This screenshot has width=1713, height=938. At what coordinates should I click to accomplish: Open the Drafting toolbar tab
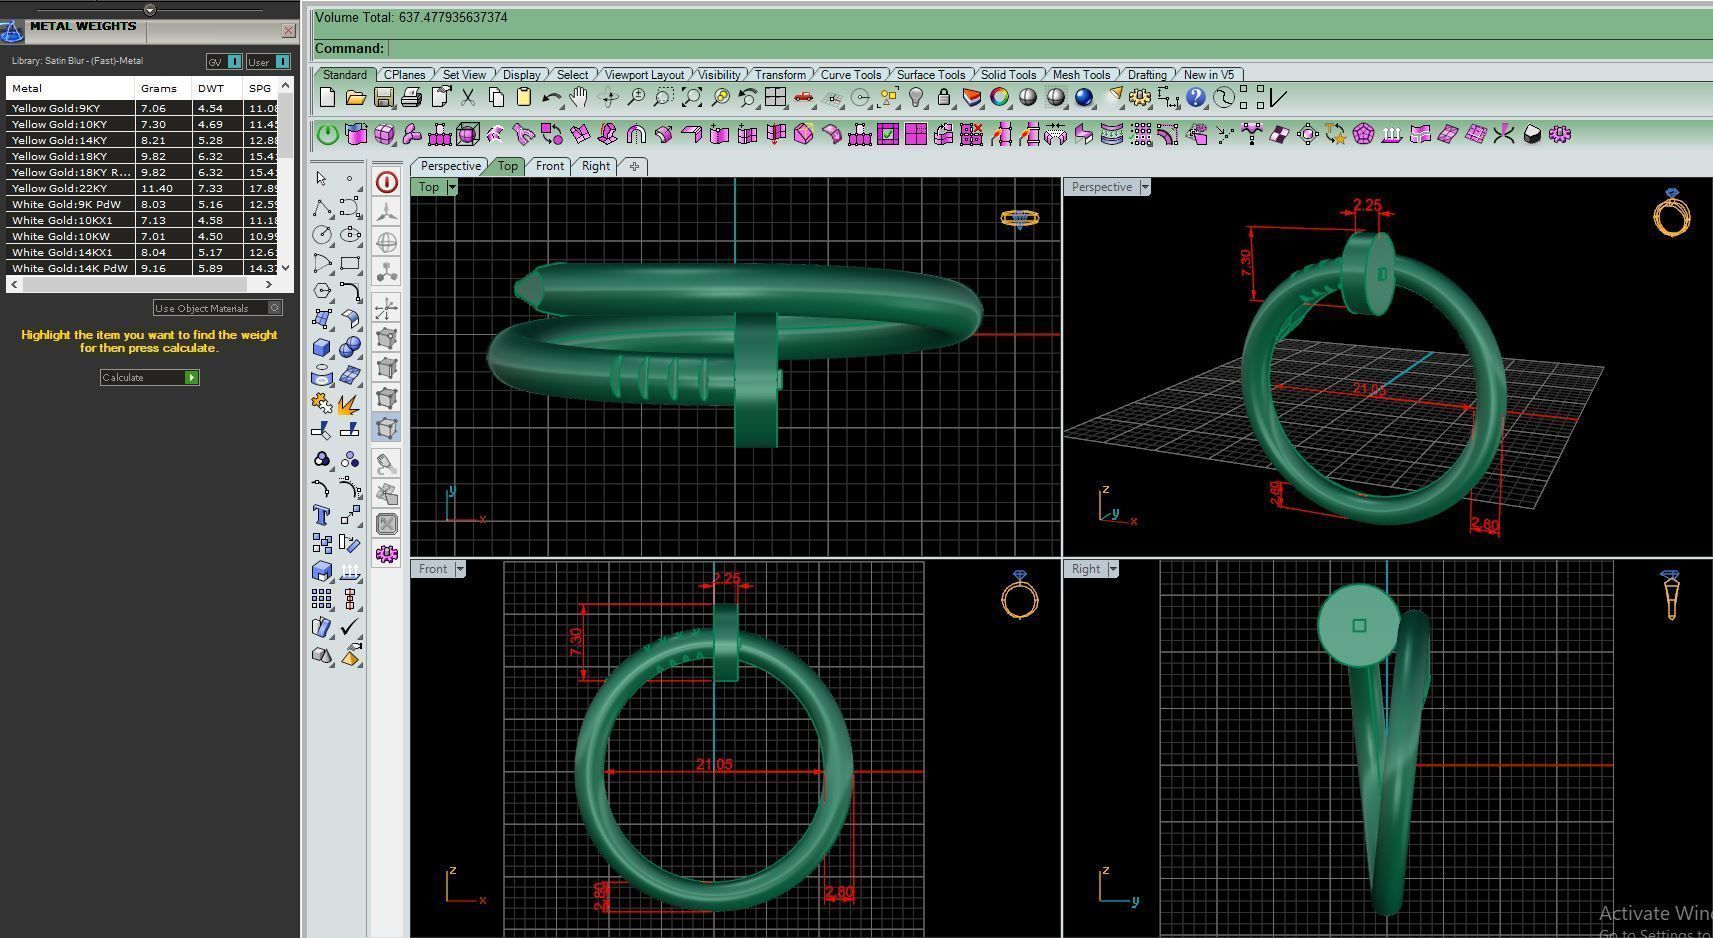click(x=1147, y=75)
